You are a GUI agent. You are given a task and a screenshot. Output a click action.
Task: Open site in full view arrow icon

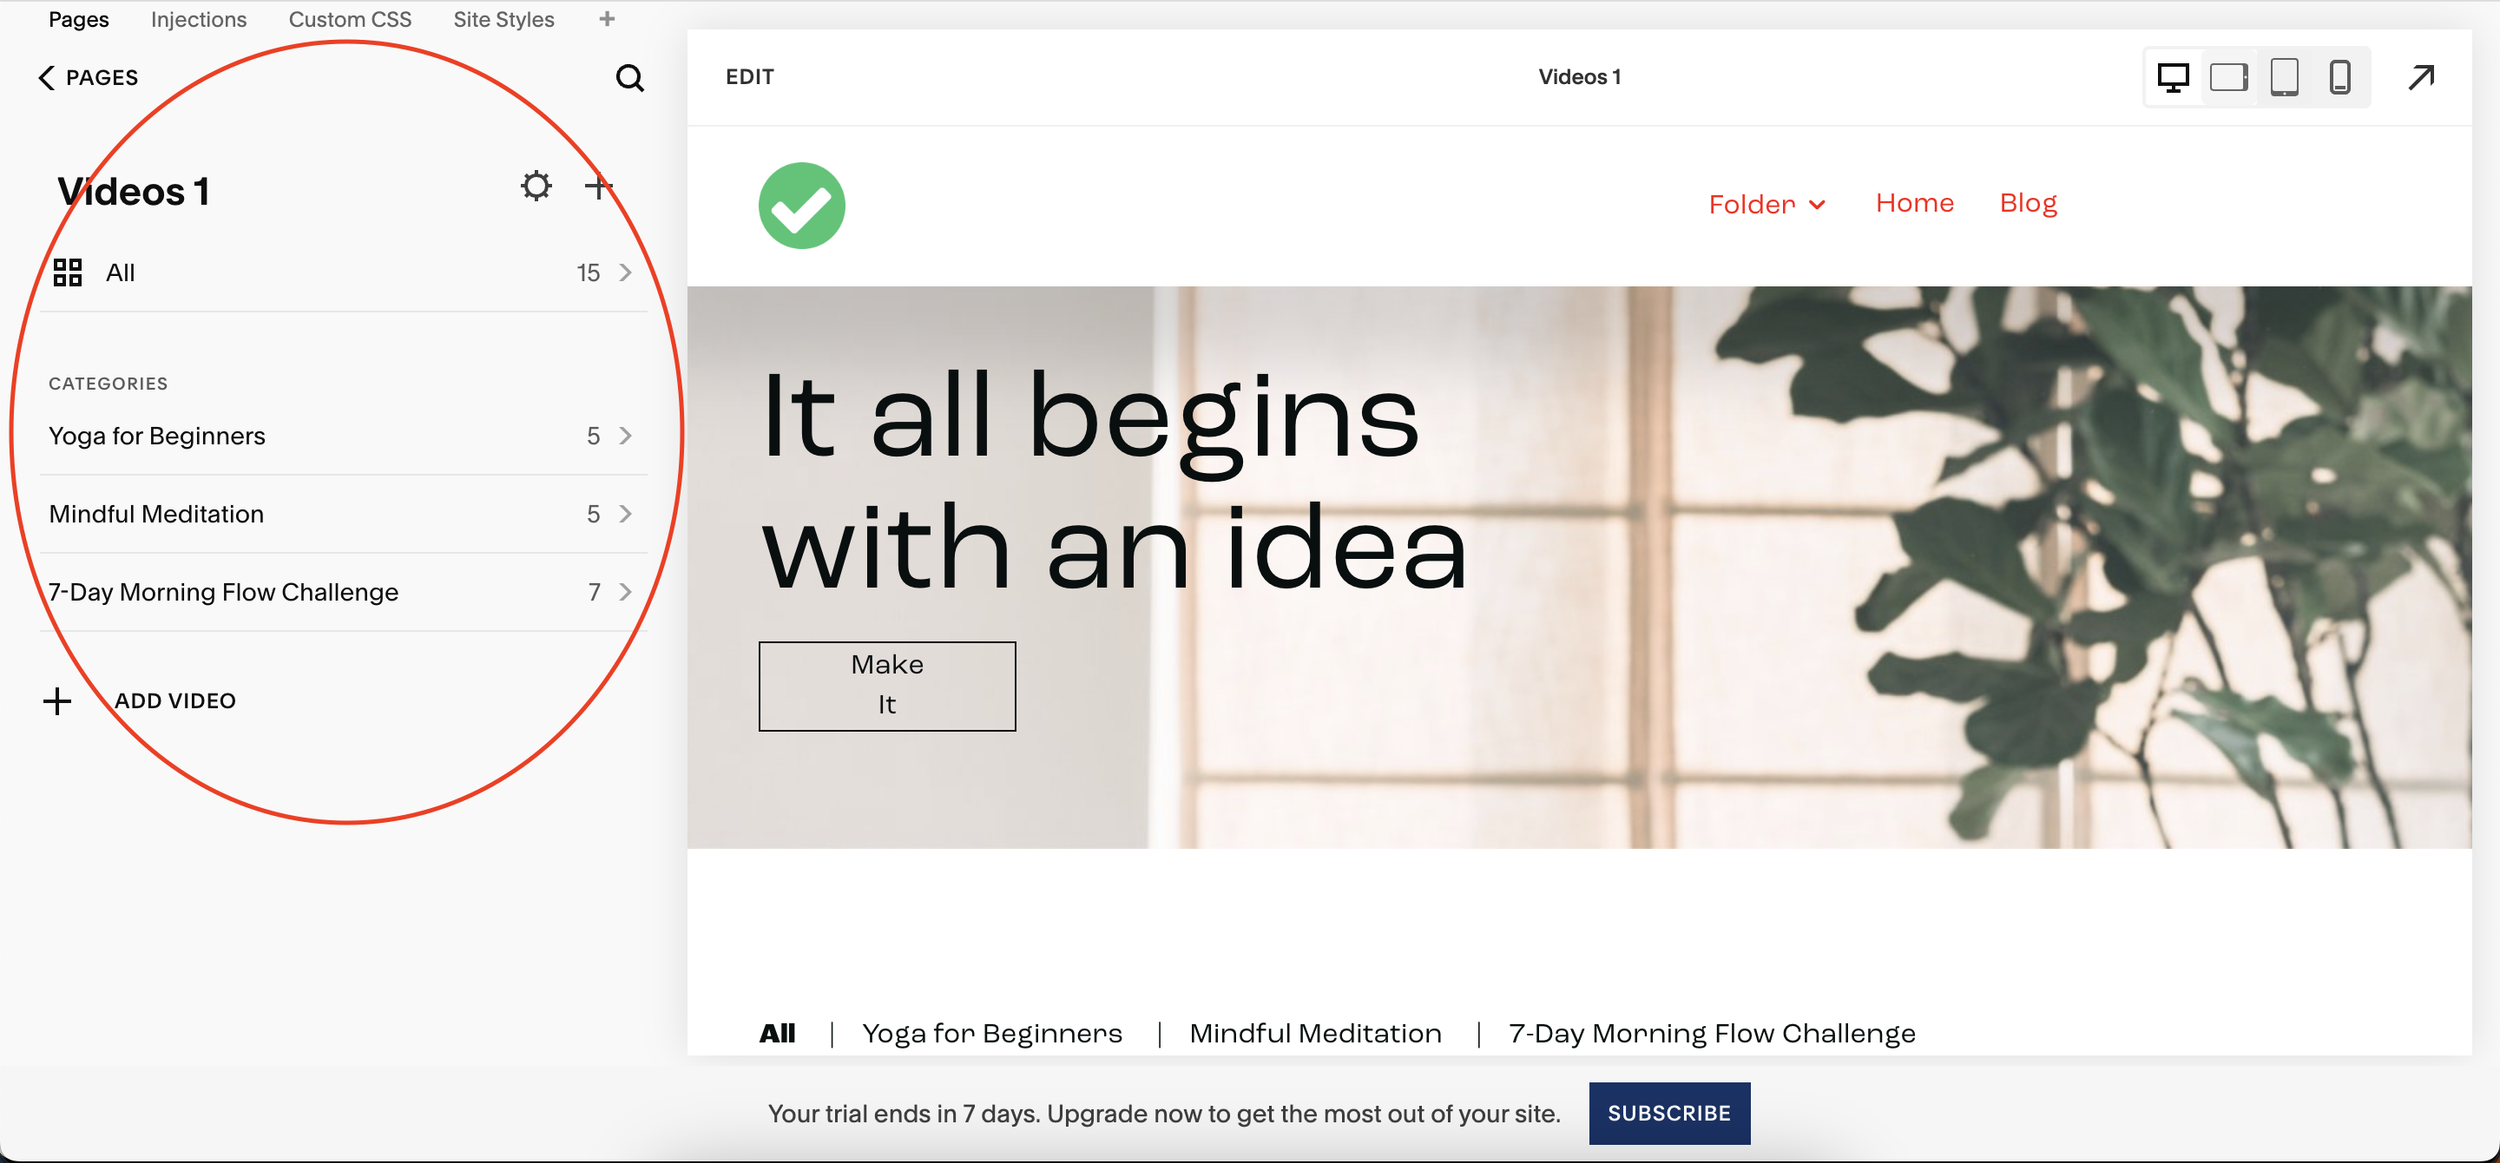[2421, 77]
